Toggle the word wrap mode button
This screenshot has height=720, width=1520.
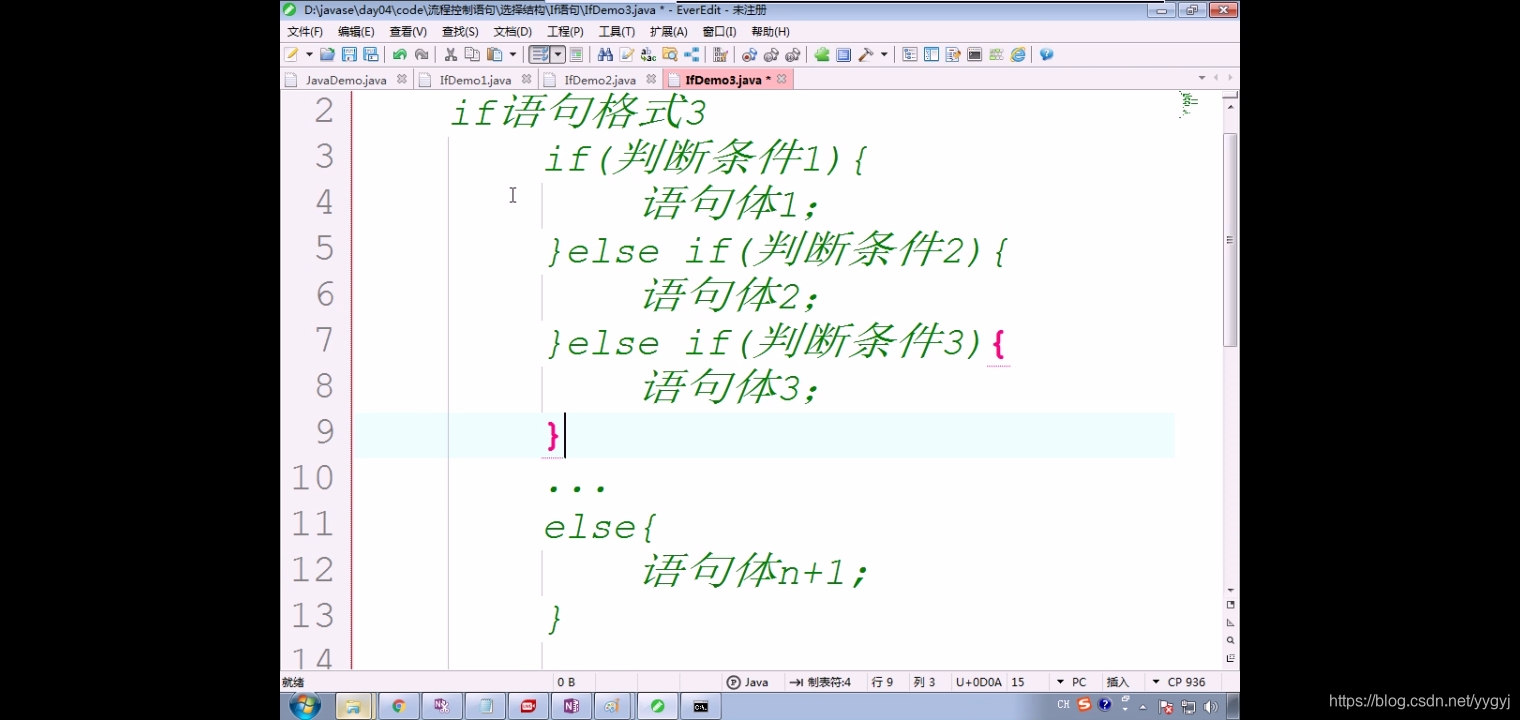[539, 55]
